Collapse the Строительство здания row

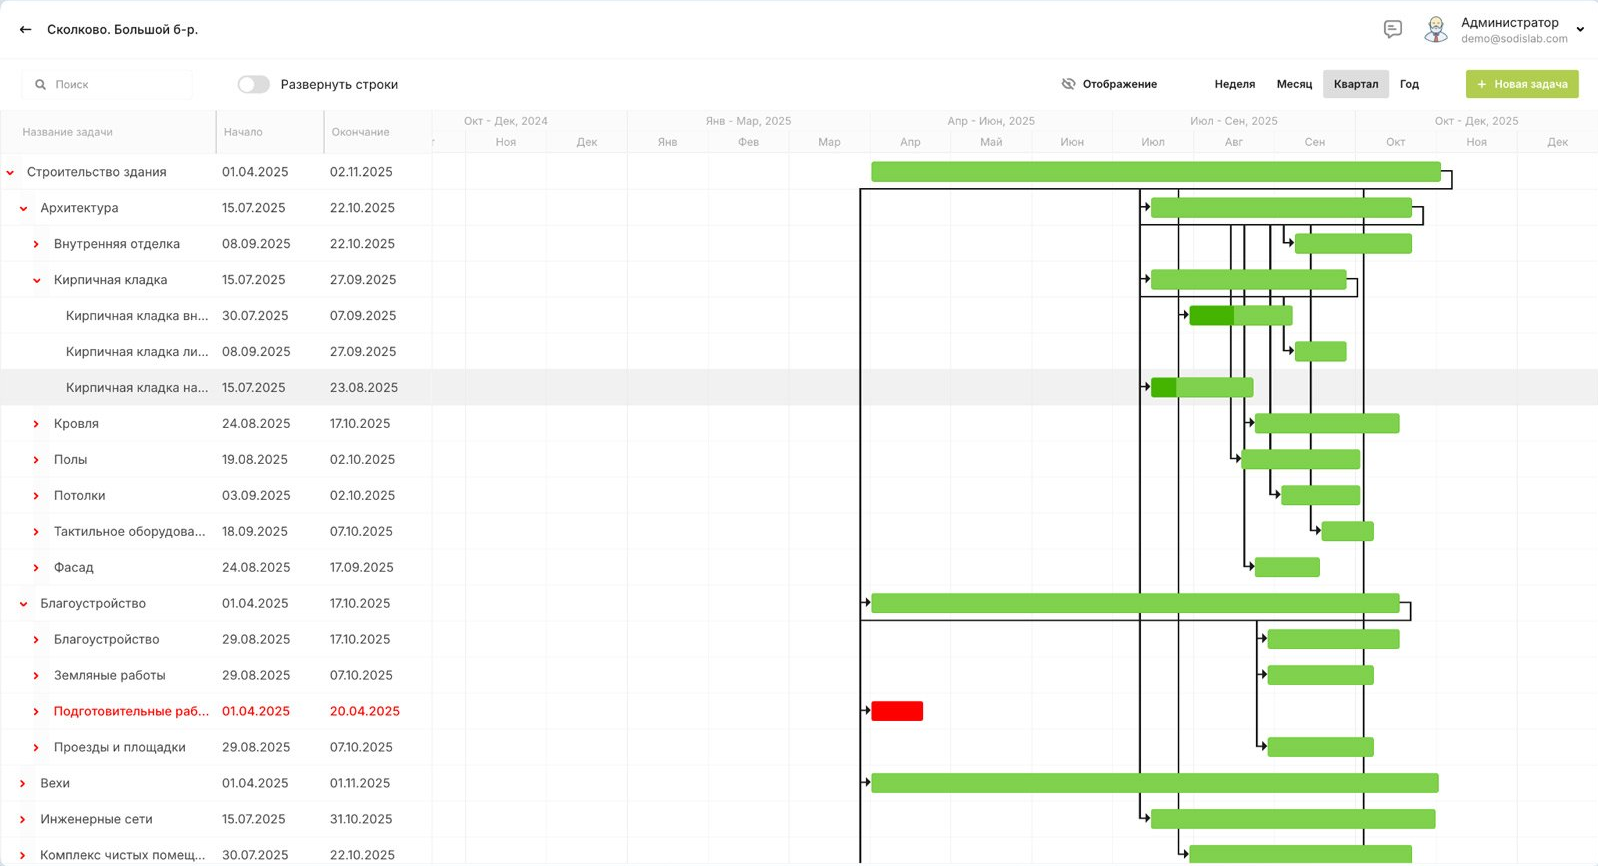[x=10, y=173]
